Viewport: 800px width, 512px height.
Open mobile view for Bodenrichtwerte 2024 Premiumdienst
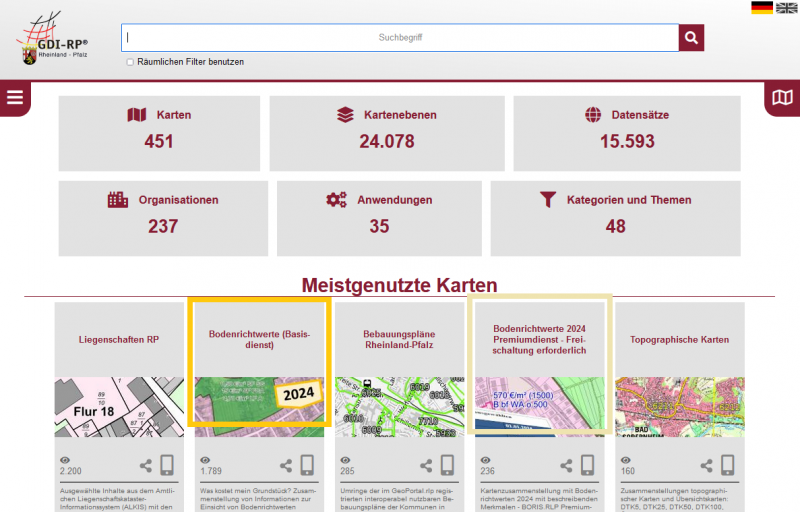588,465
